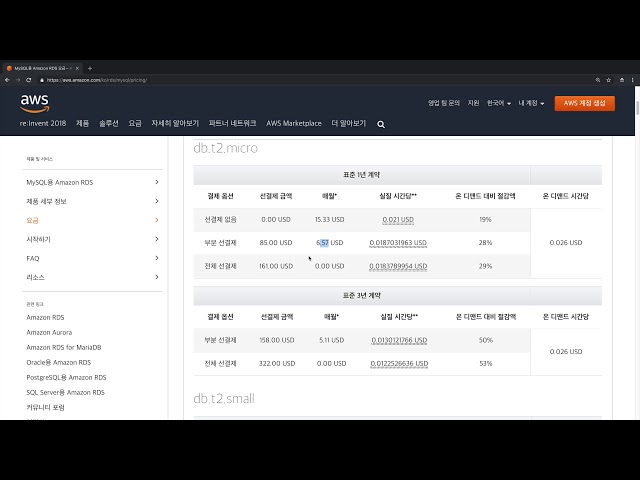Click the 0.0122526636 USD hourly value
The height and width of the screenshot is (480, 640).
pos(399,364)
